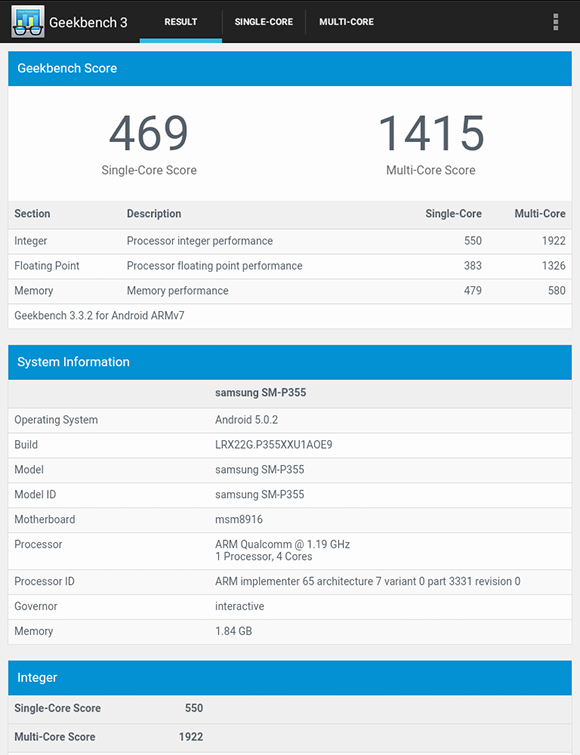
Task: Open the MULTI-CORE tab
Action: 347,22
